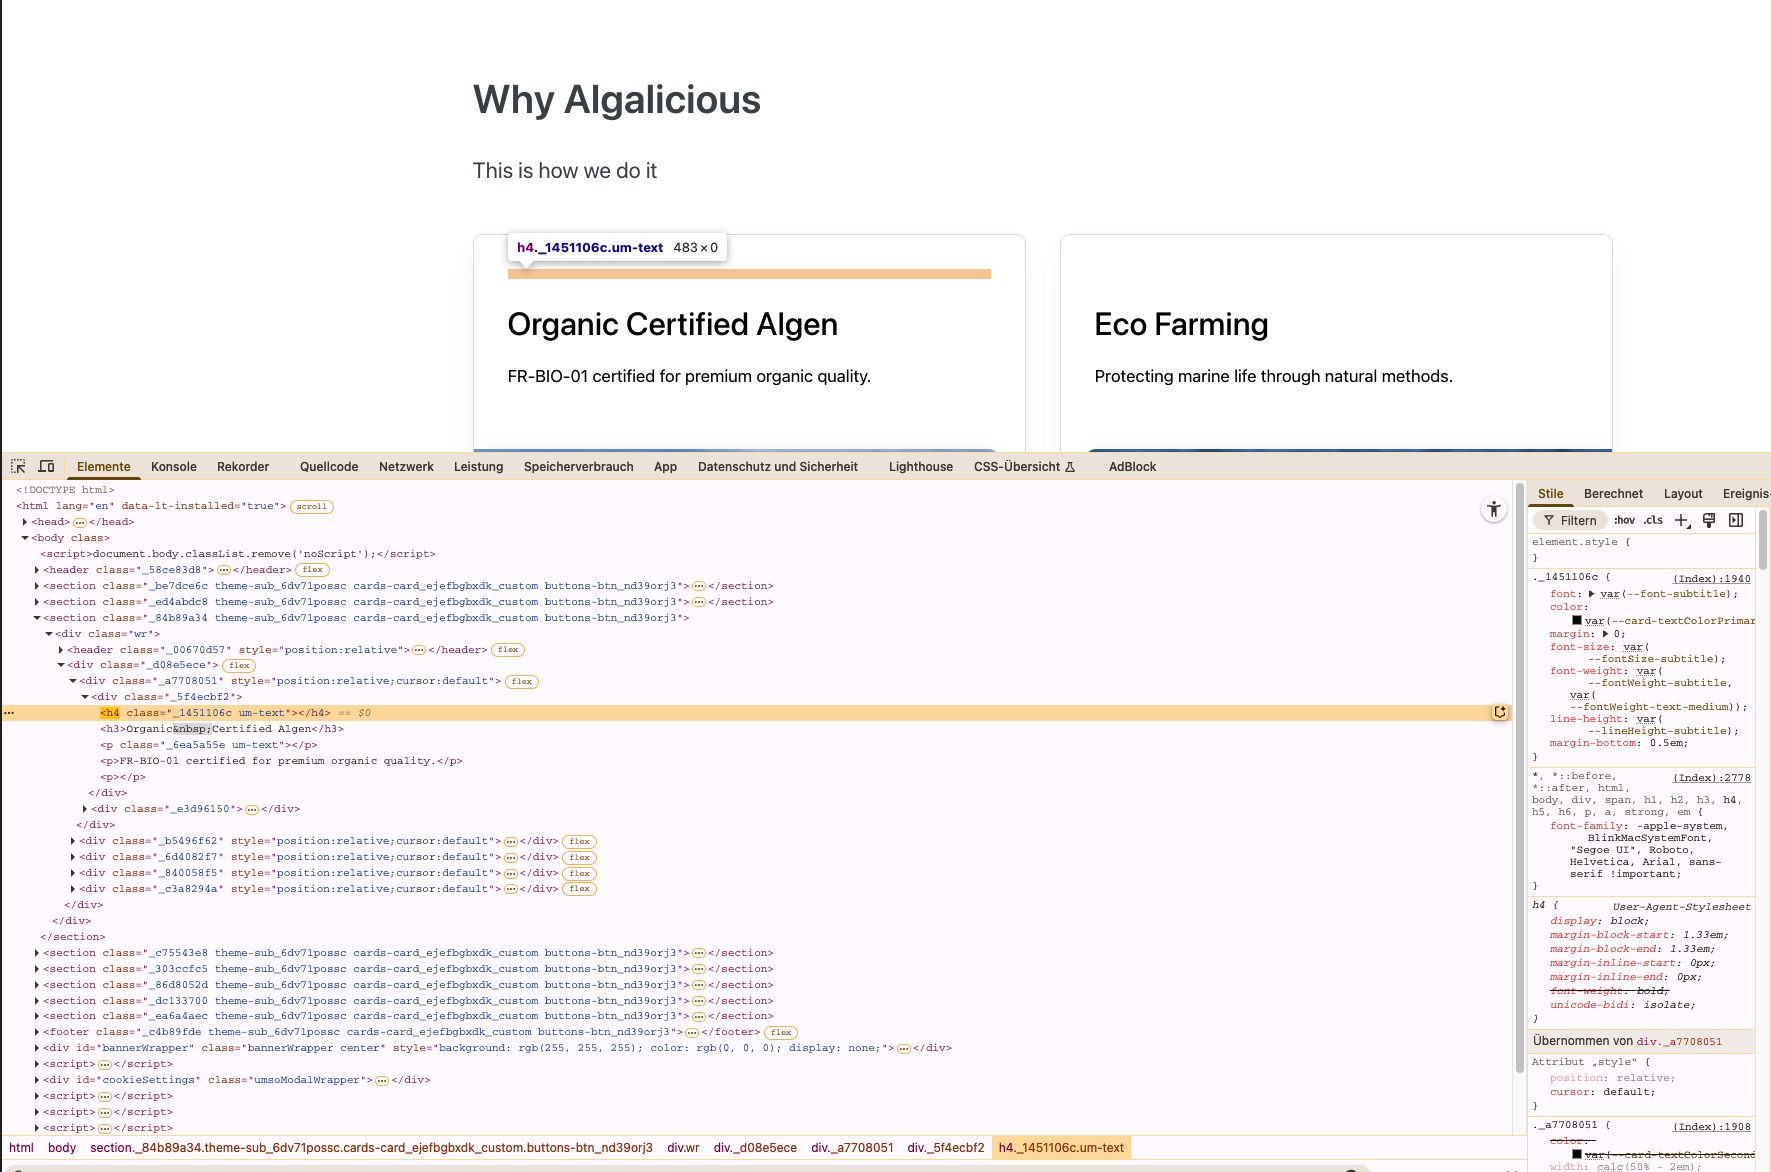Collapse the div class wr node
The image size is (1771, 1172).
click(49, 634)
